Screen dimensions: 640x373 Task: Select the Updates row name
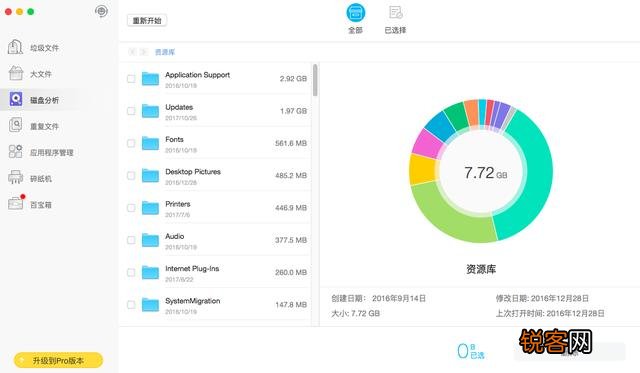pyautogui.click(x=179, y=107)
